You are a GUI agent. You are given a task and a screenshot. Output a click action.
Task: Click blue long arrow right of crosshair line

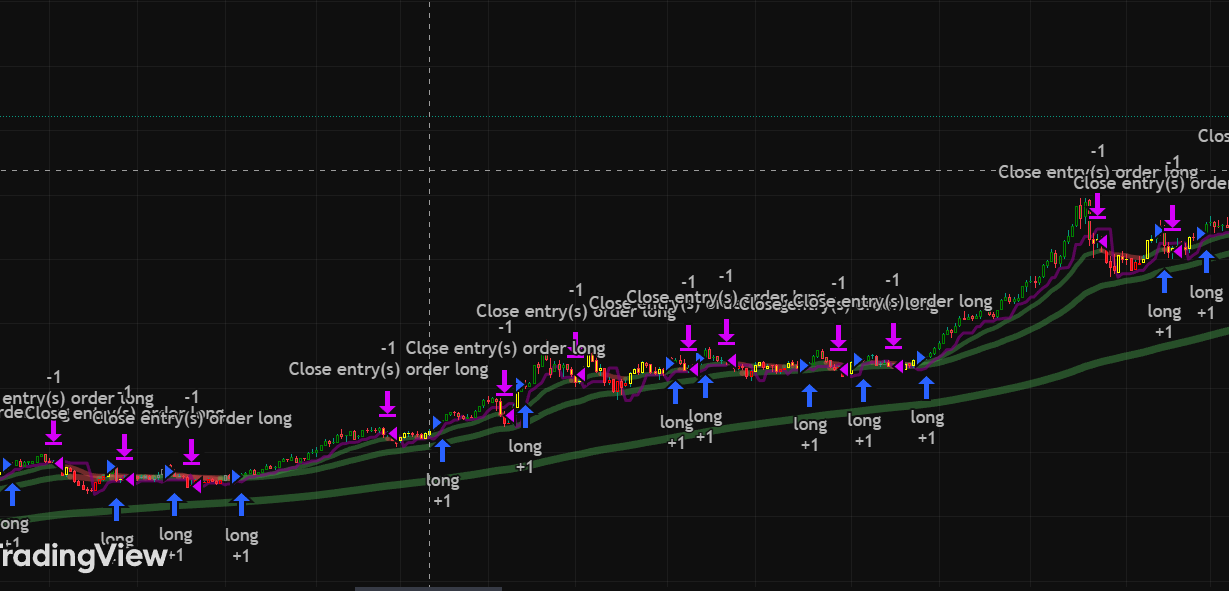[x=443, y=451]
